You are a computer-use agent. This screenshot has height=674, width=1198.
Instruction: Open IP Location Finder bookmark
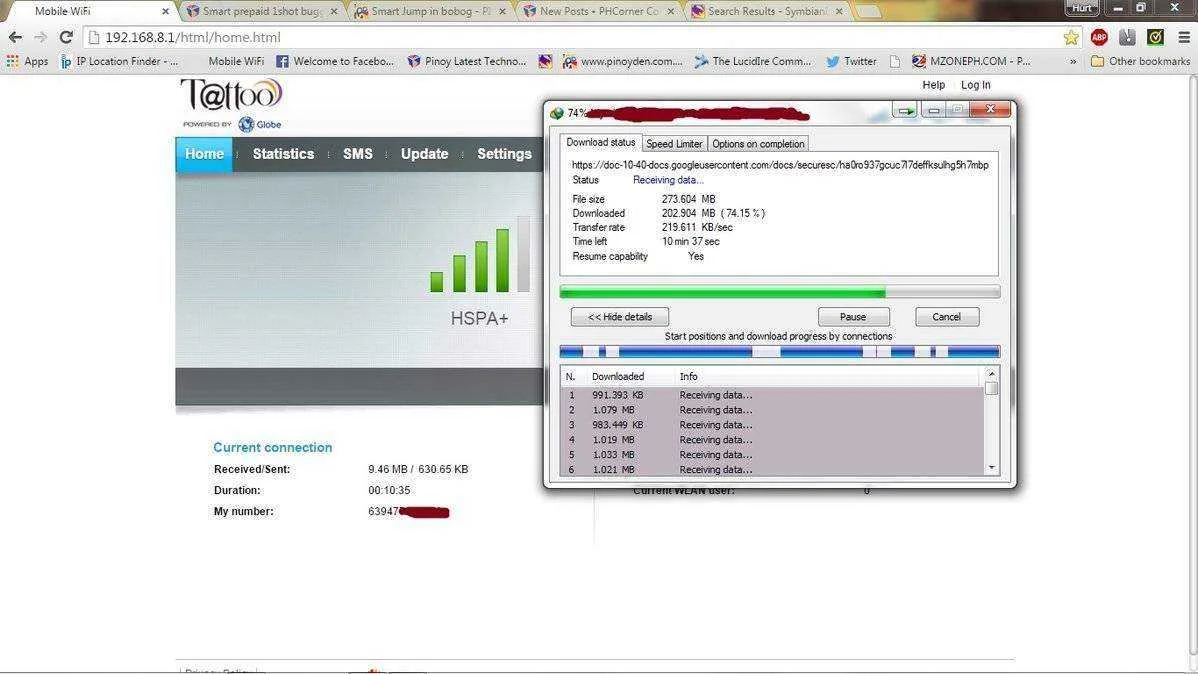point(119,61)
